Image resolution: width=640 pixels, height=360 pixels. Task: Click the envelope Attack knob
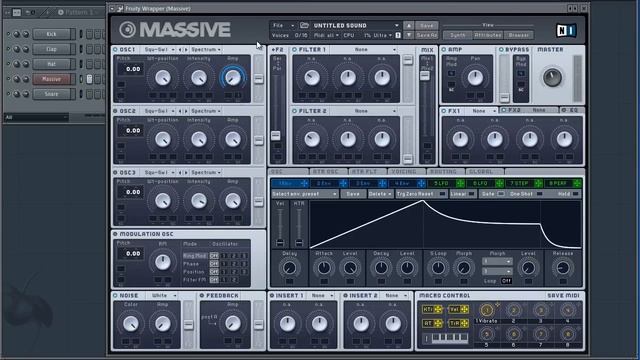[x=324, y=268]
